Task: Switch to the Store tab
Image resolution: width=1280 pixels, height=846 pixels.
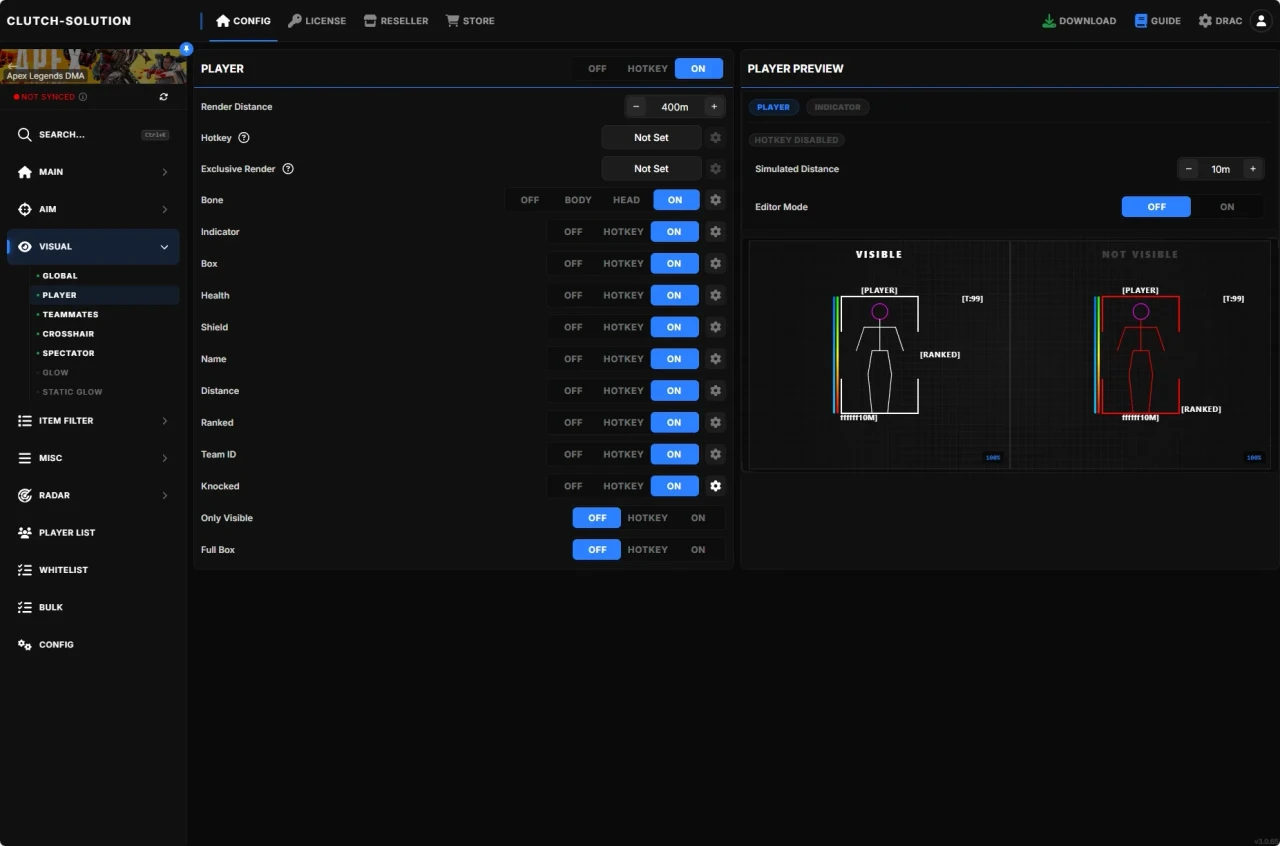Action: point(469,20)
